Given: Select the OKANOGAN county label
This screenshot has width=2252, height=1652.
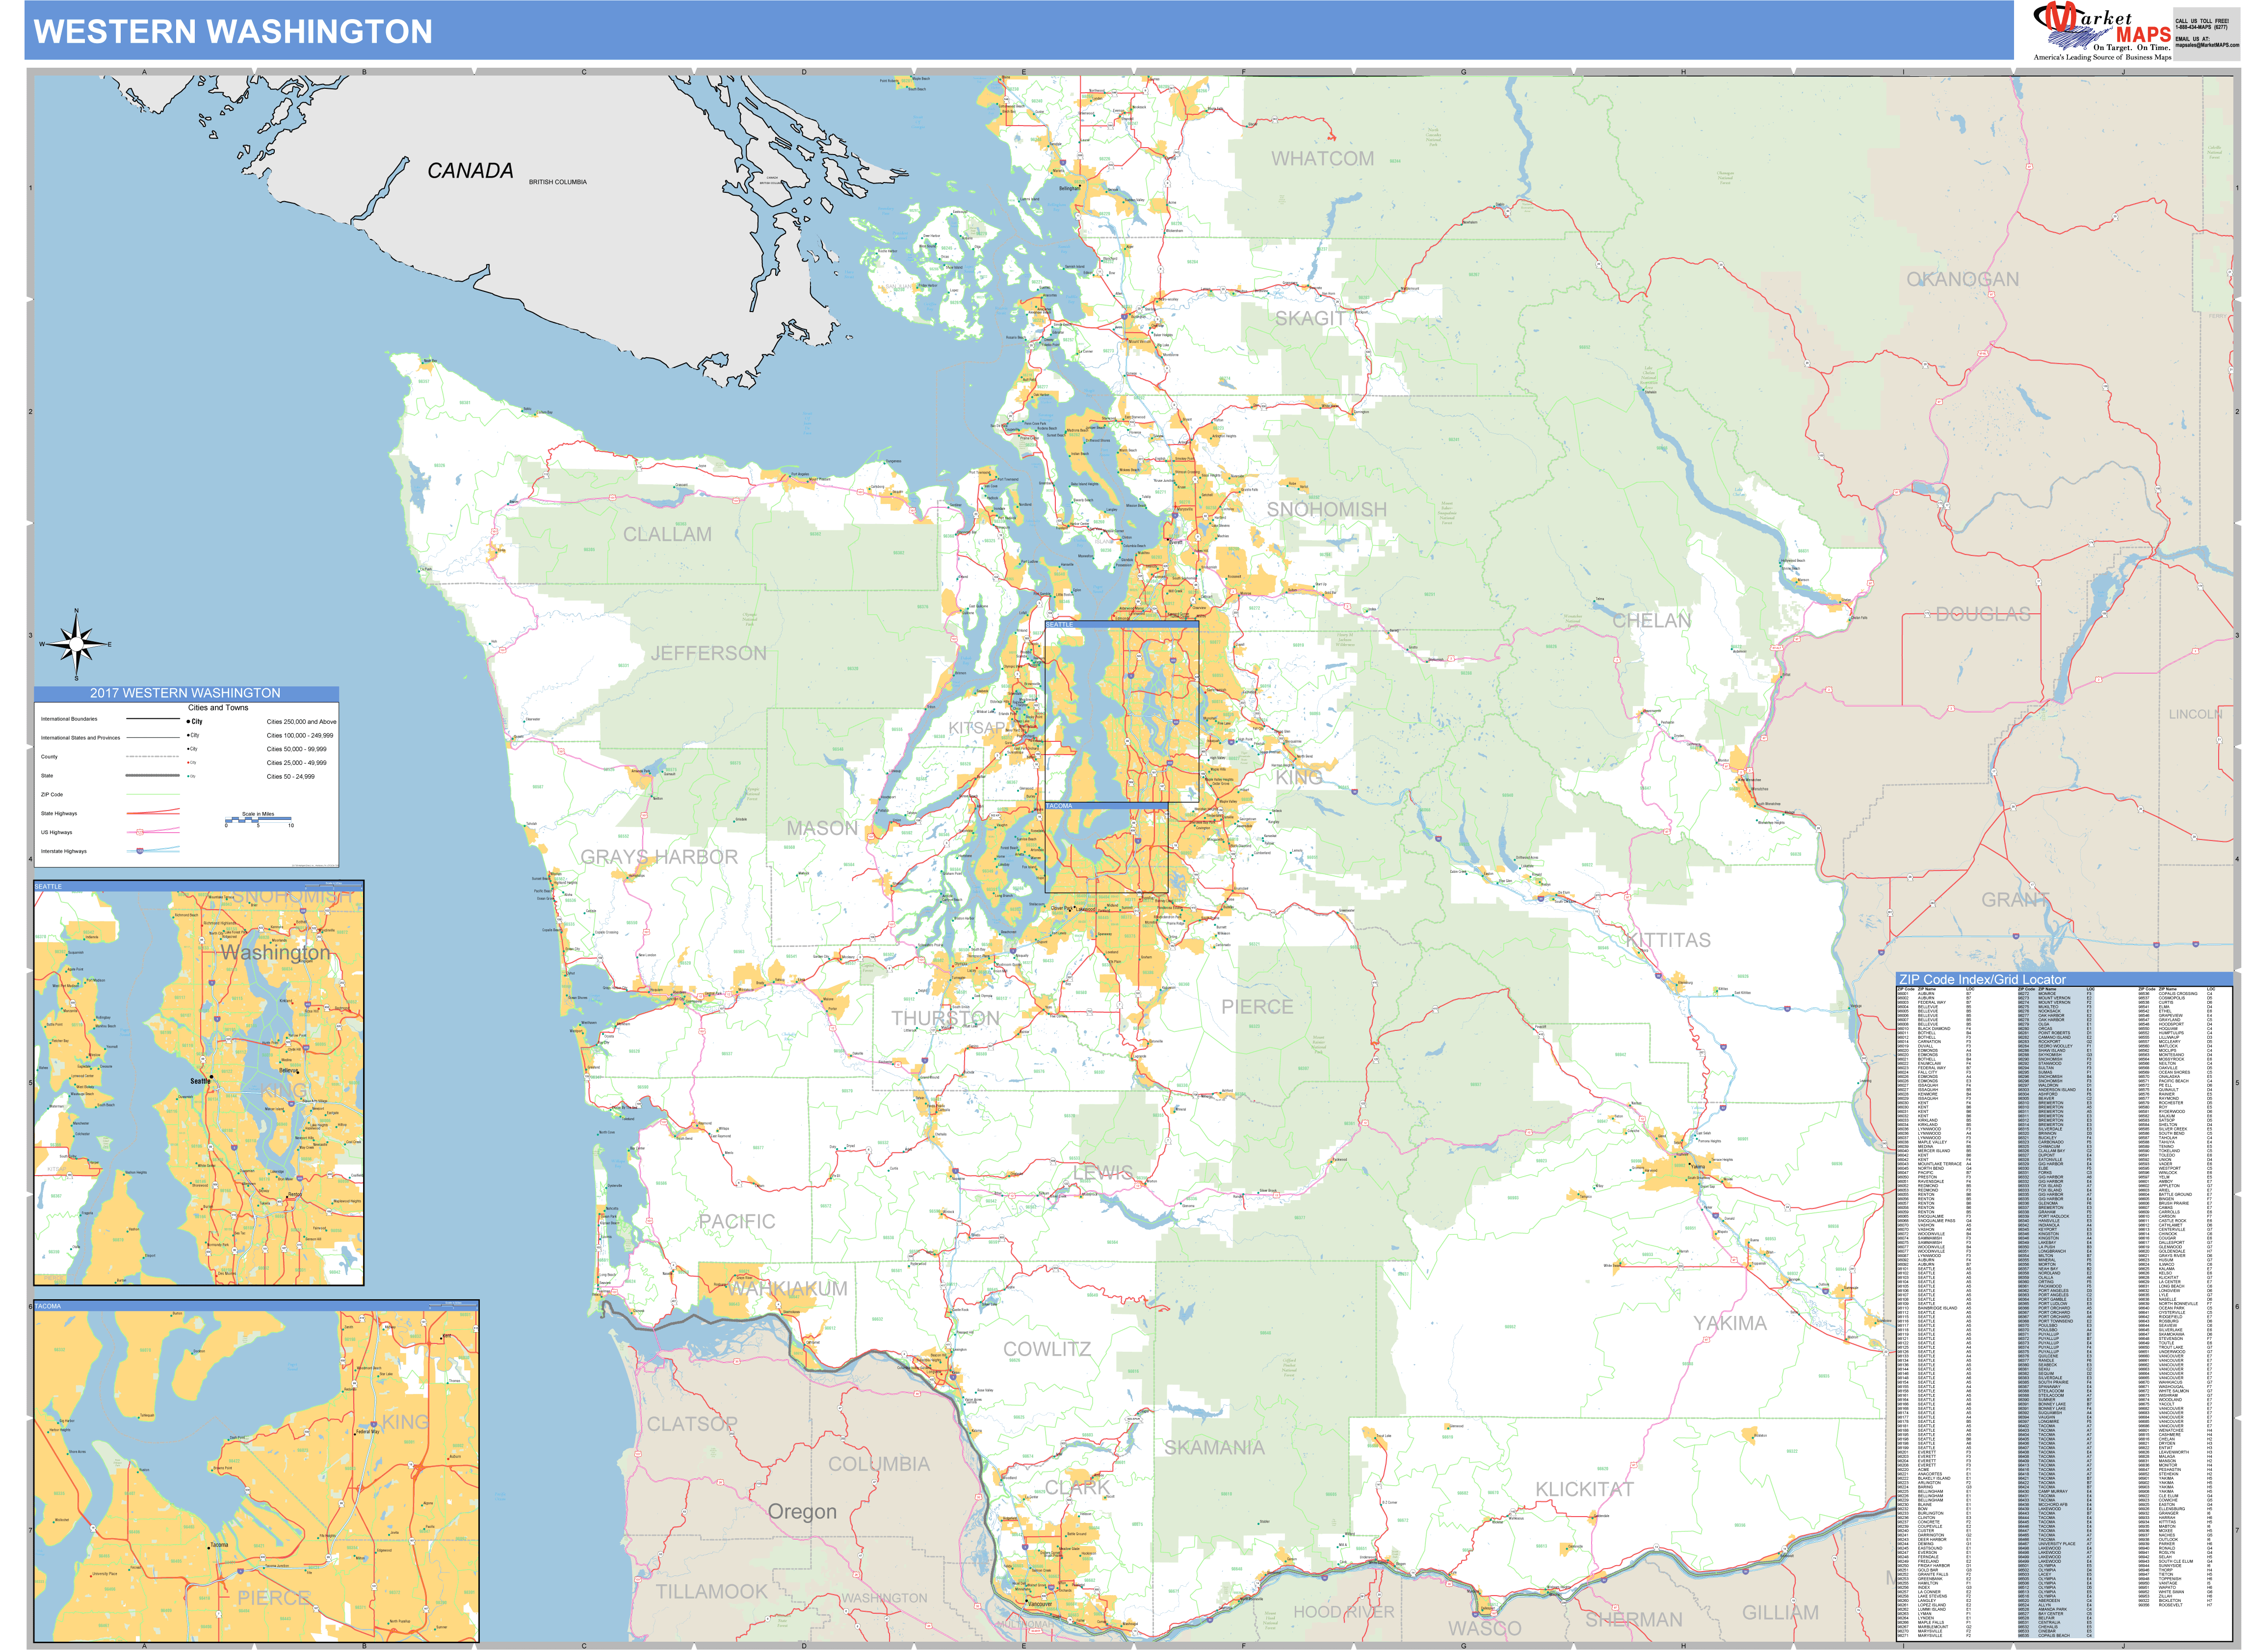Looking at the screenshot, I should (x=1962, y=280).
